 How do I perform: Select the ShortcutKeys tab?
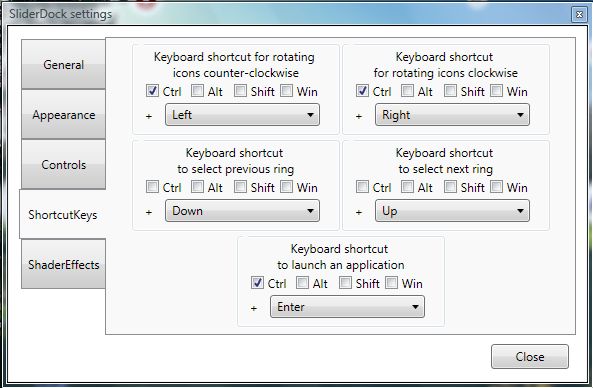tap(63, 214)
